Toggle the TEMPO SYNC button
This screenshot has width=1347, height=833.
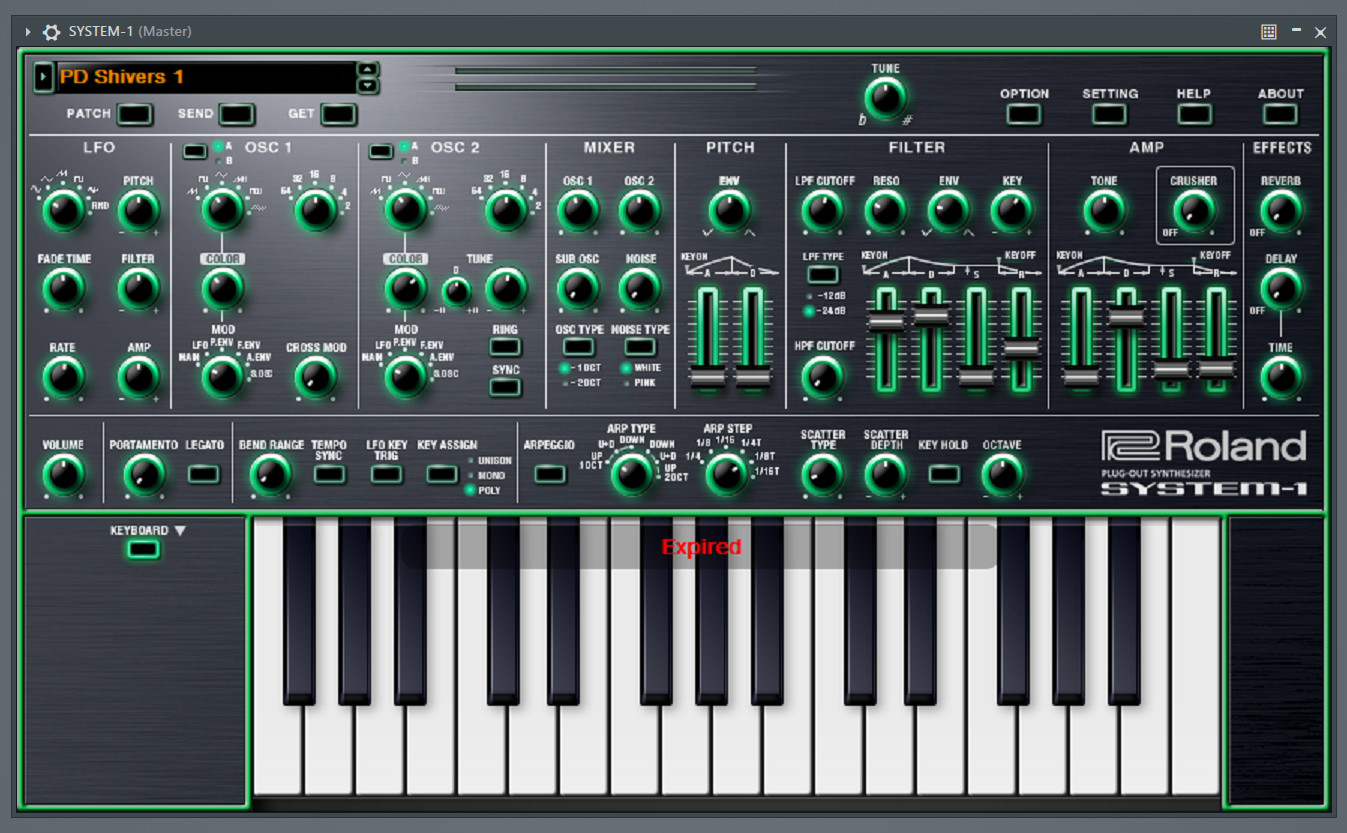click(x=329, y=474)
